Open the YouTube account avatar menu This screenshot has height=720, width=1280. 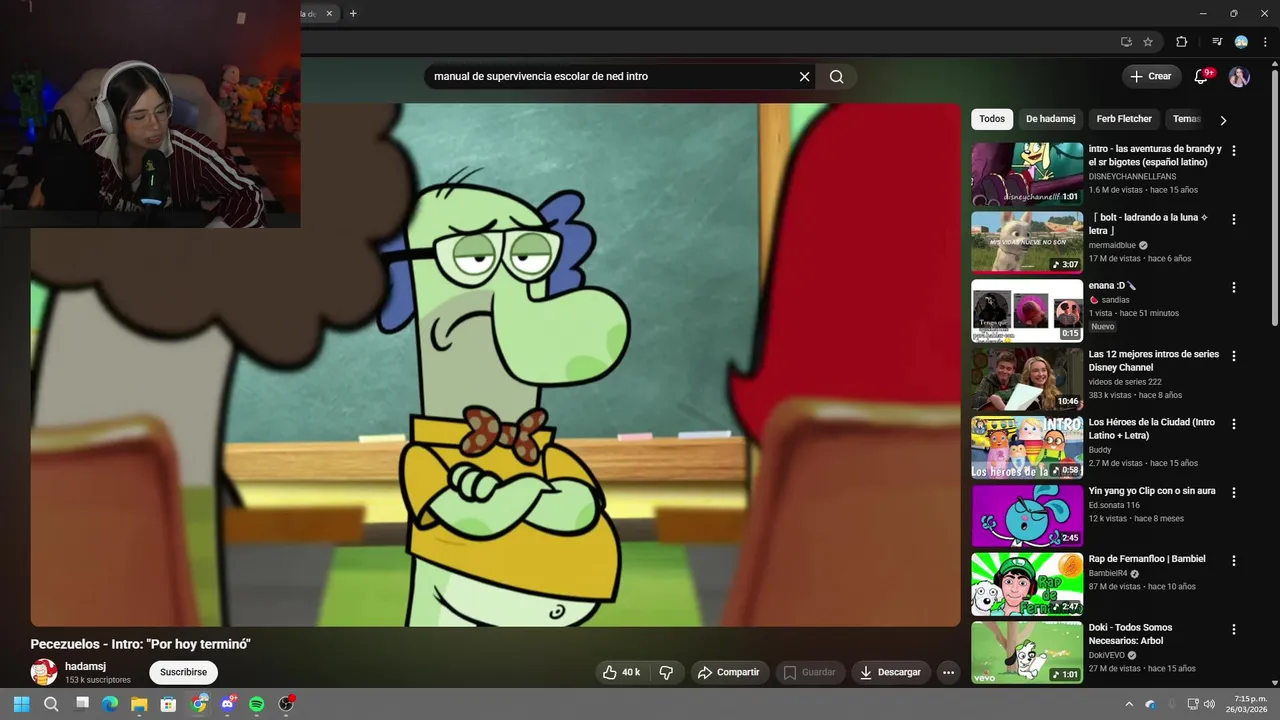click(x=1239, y=77)
